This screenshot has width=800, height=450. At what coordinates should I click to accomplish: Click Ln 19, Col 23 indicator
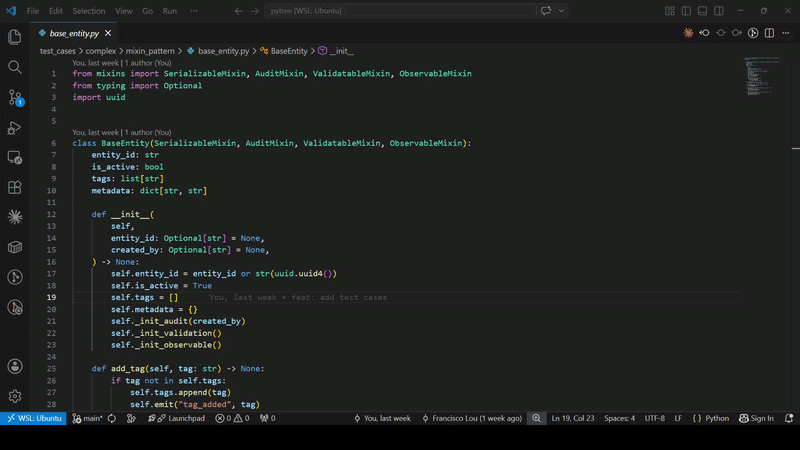pos(573,418)
